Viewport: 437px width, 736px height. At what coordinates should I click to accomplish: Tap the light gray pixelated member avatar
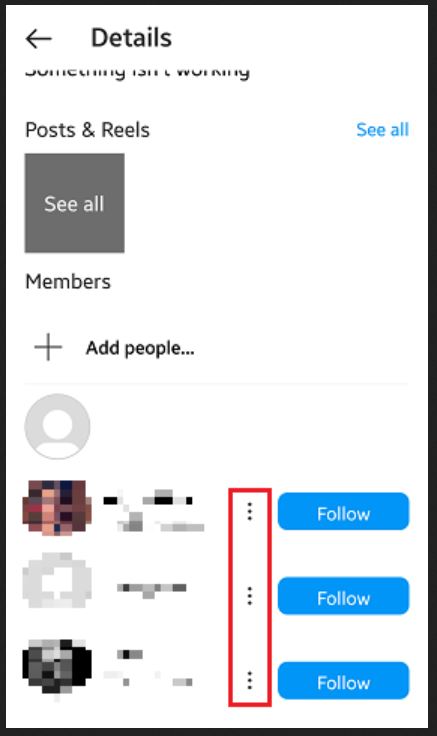click(x=57, y=581)
